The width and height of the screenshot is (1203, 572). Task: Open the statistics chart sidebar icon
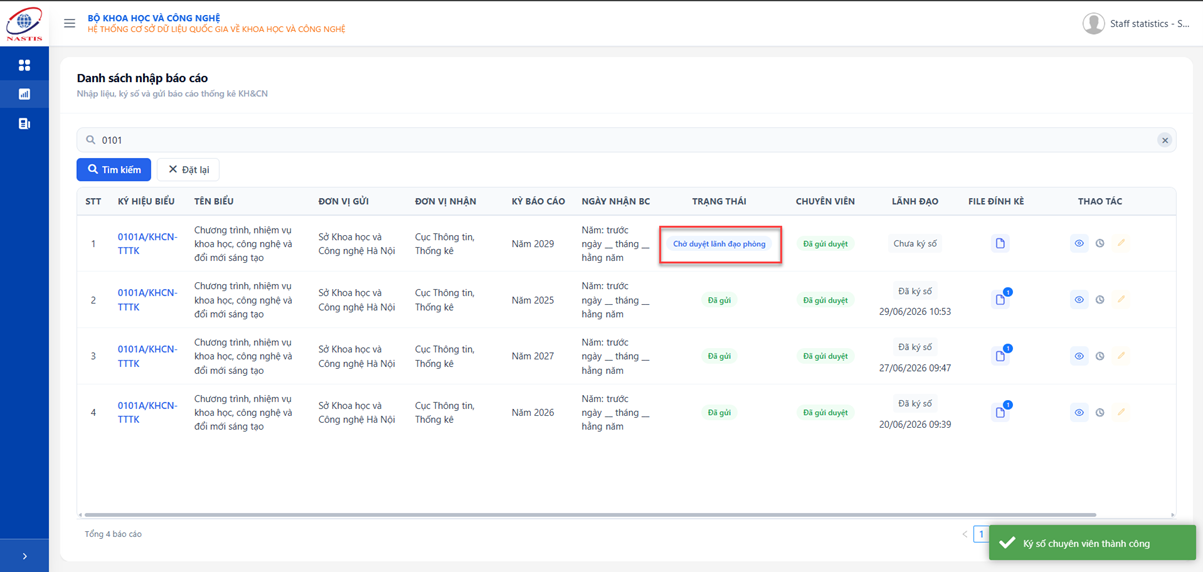pos(24,94)
